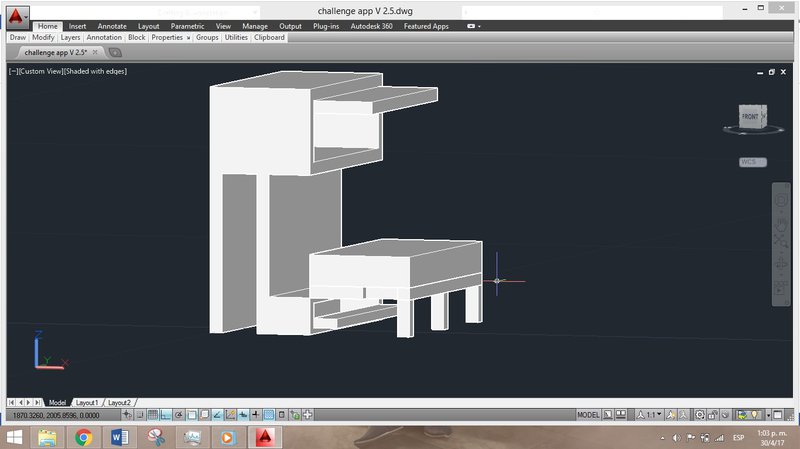Open the new drawing tab icon
This screenshot has height=449, width=800.
[x=114, y=52]
